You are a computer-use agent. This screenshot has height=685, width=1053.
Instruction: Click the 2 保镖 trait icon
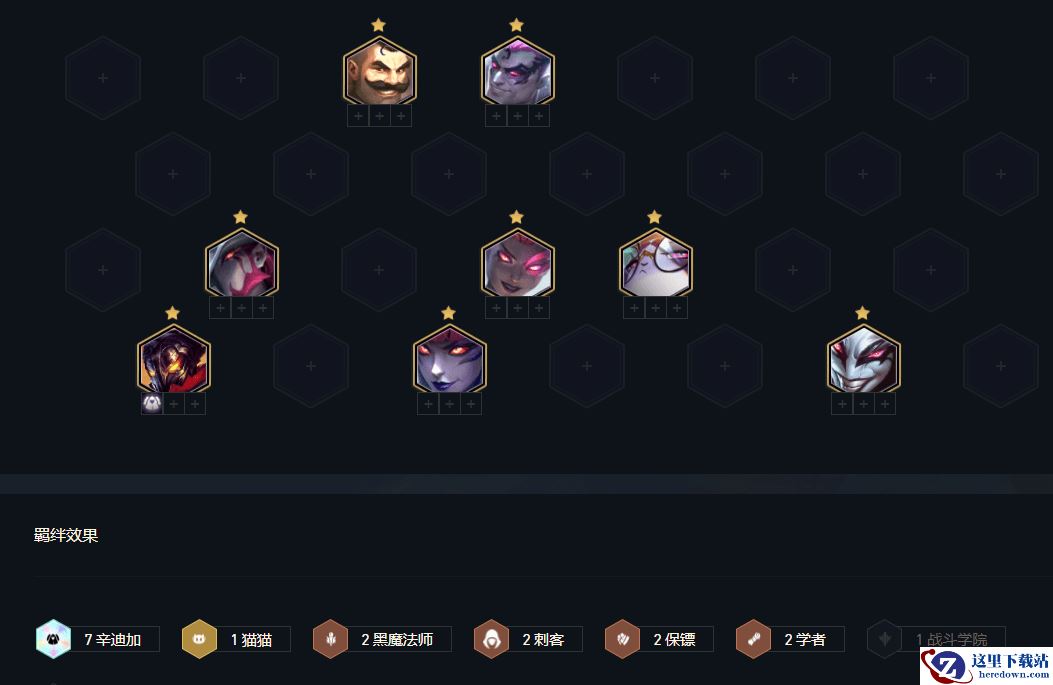click(623, 639)
